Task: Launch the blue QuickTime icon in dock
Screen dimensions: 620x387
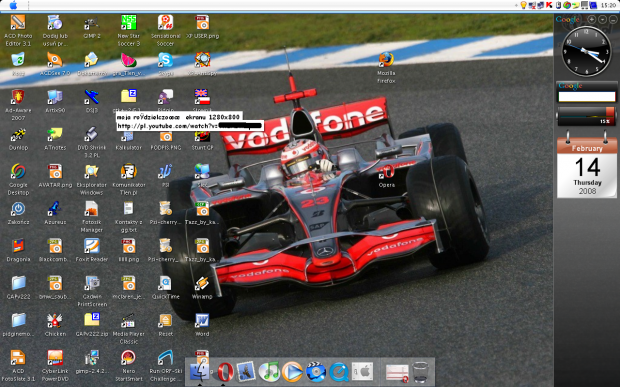Action: point(339,372)
